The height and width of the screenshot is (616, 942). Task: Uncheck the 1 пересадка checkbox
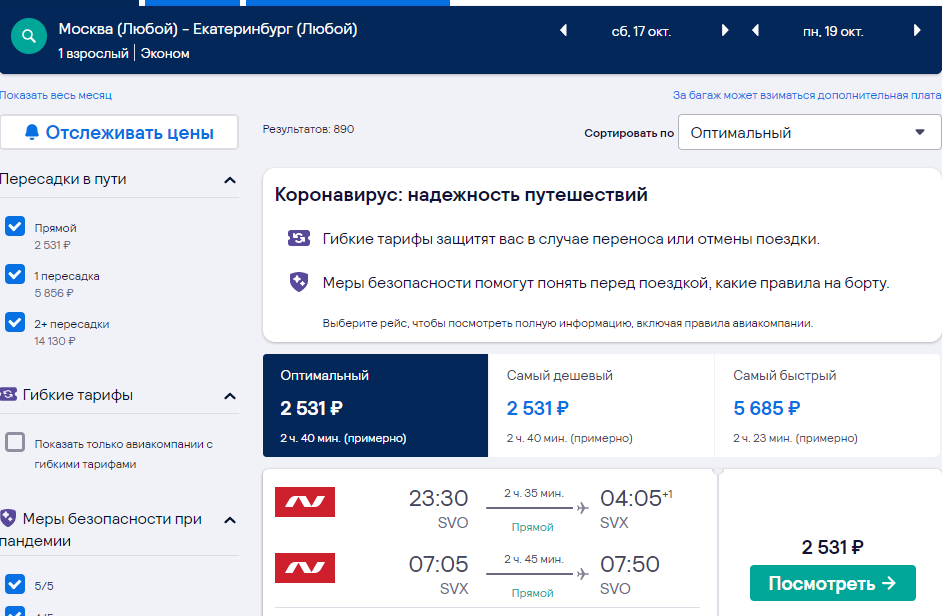coord(15,274)
